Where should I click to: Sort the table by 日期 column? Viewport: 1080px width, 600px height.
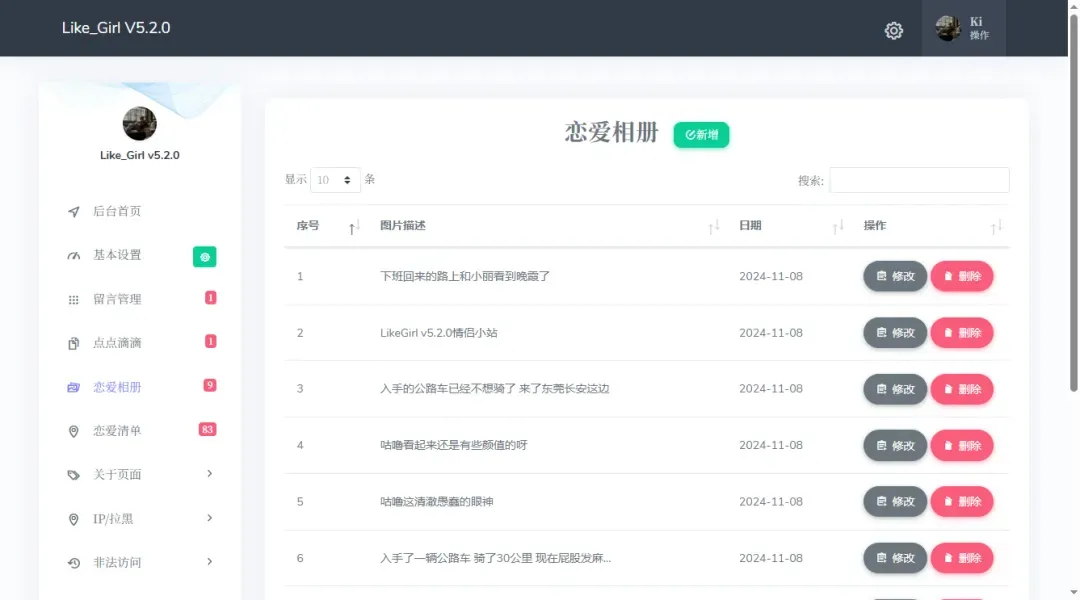838,227
